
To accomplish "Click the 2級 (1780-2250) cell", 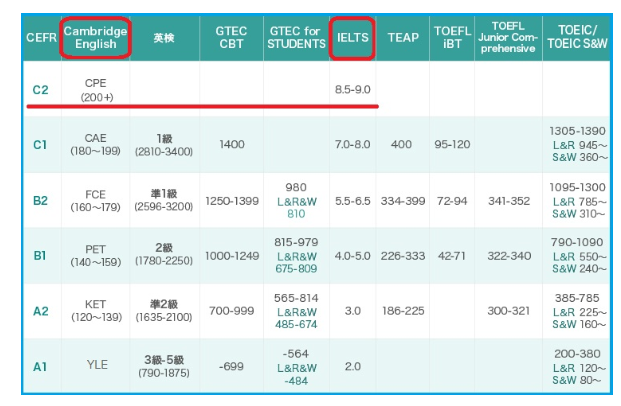I will pos(164,254).
